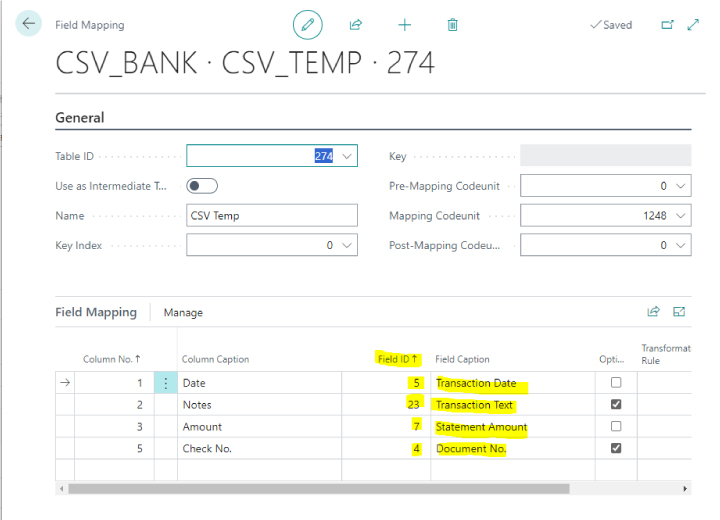Check Optional box for Amount row
Screen dimensions: 720x520
[x=616, y=427]
